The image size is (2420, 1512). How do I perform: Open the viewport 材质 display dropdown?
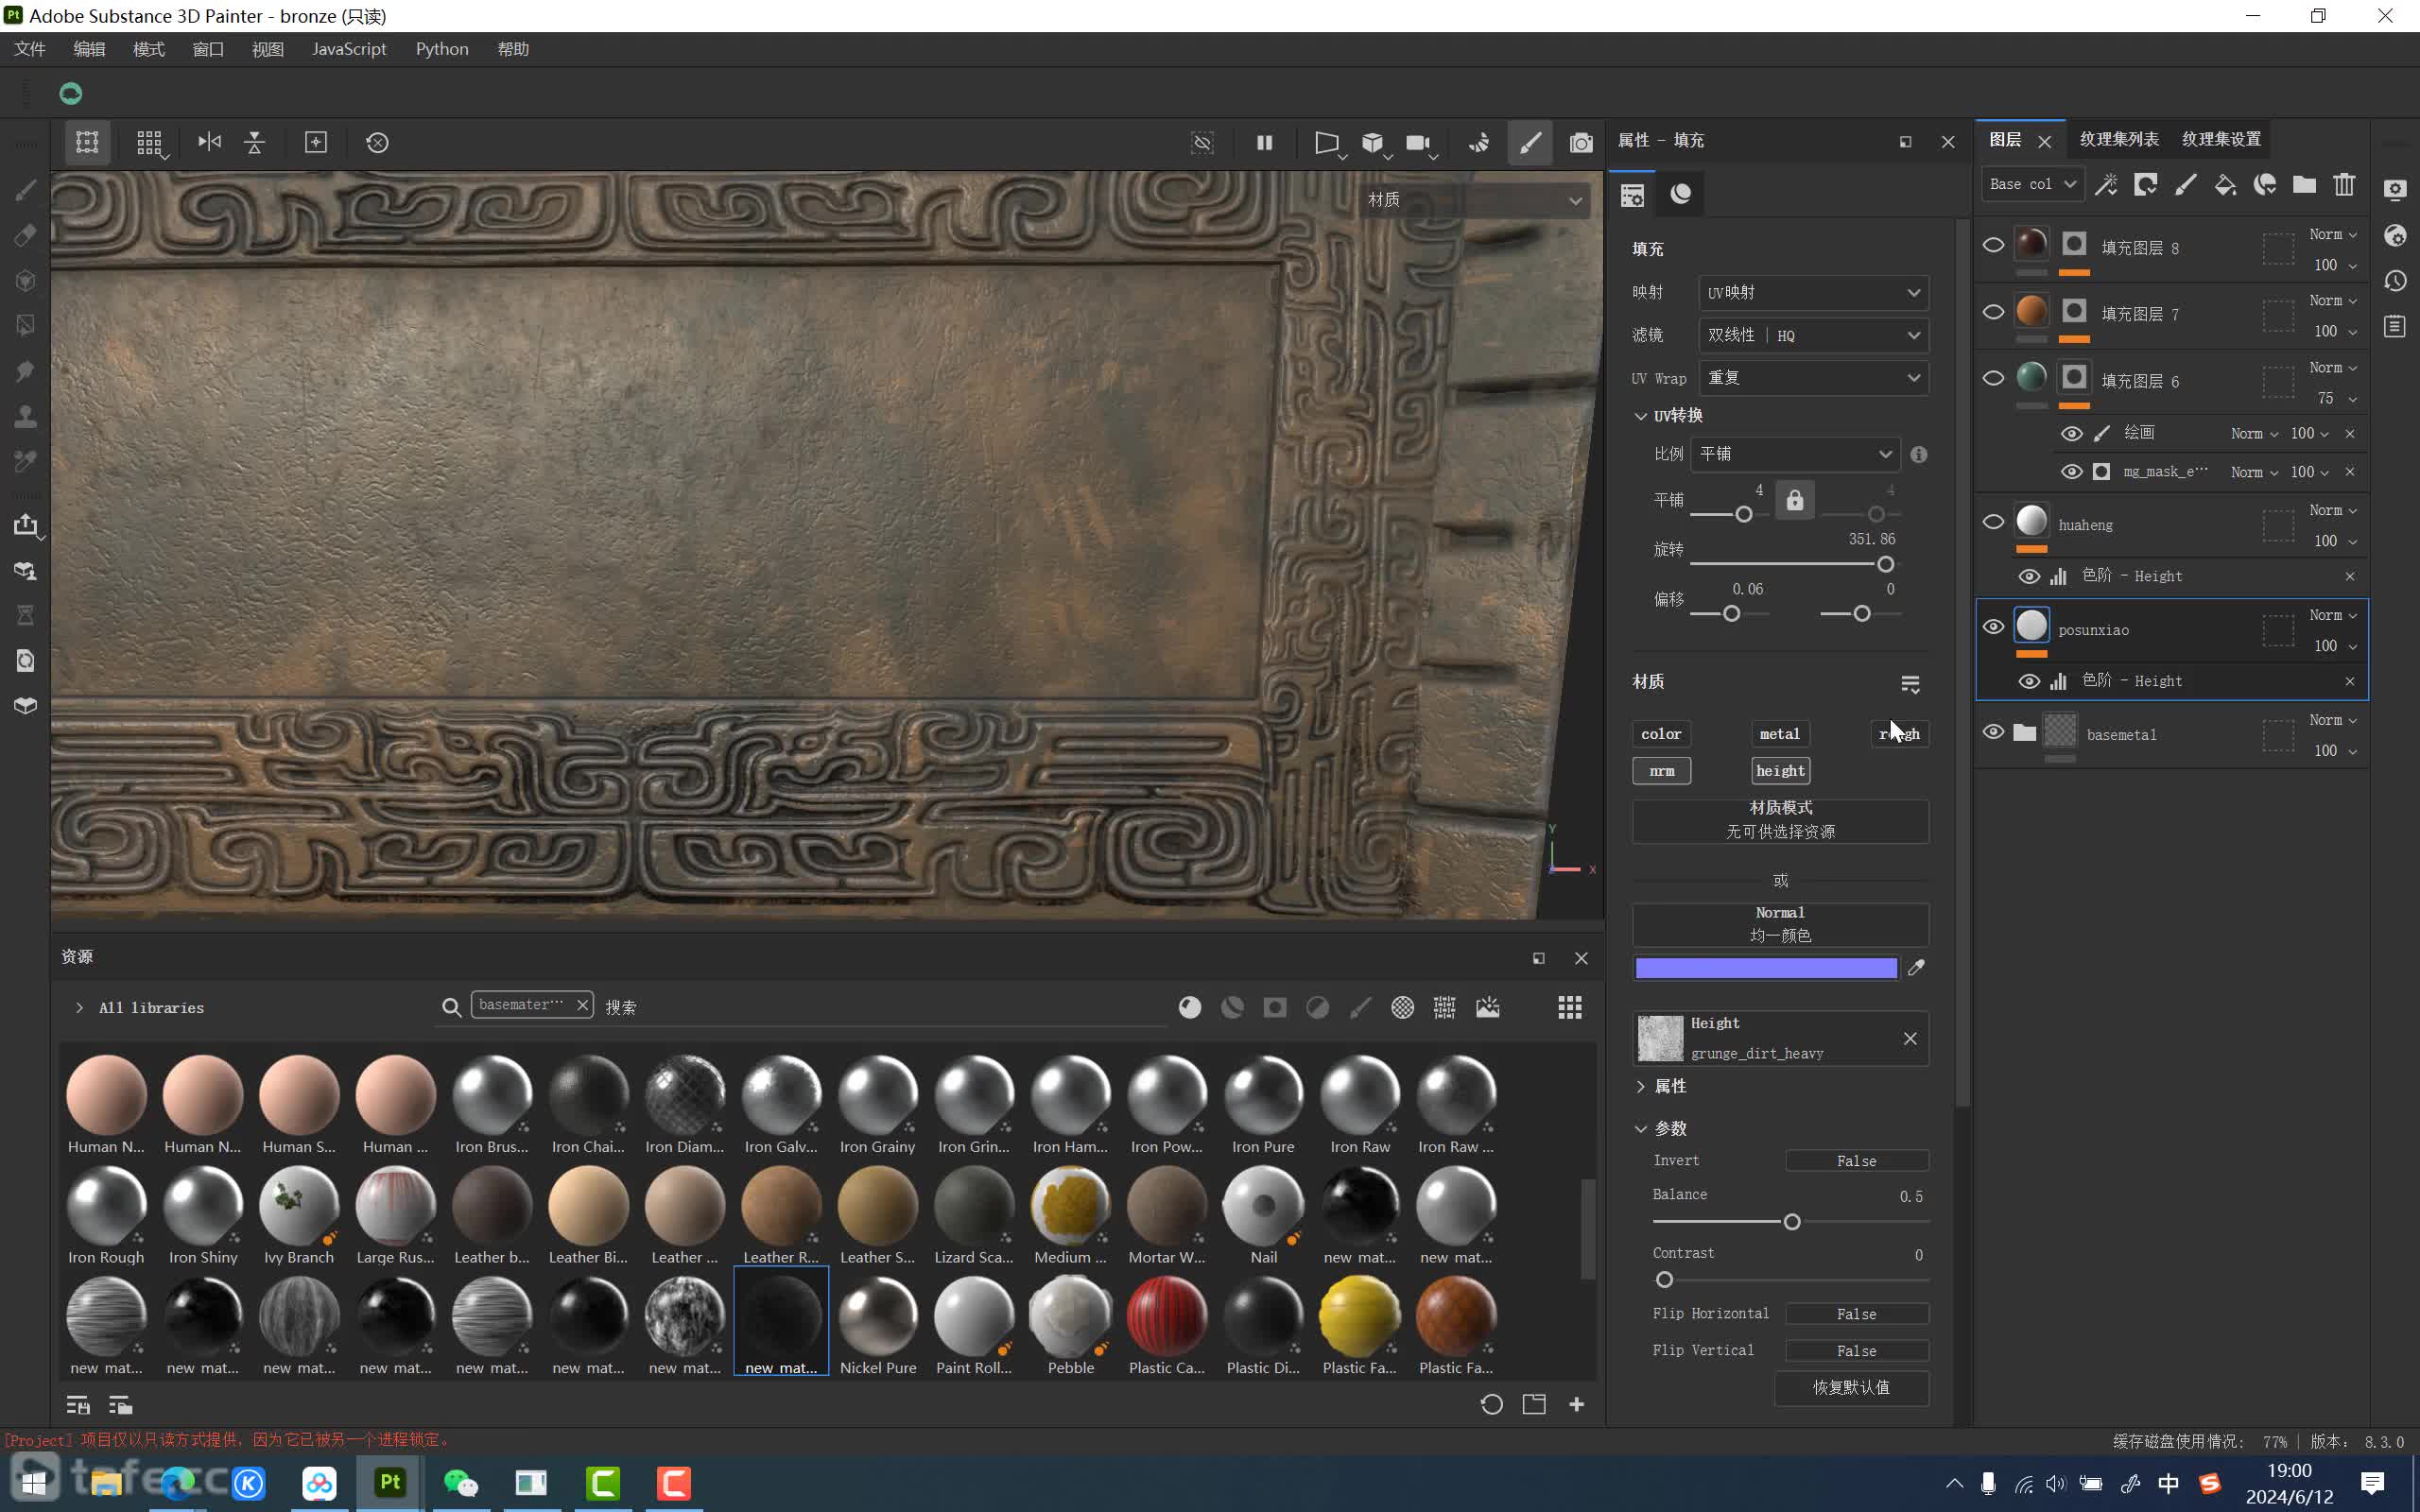coord(1474,200)
